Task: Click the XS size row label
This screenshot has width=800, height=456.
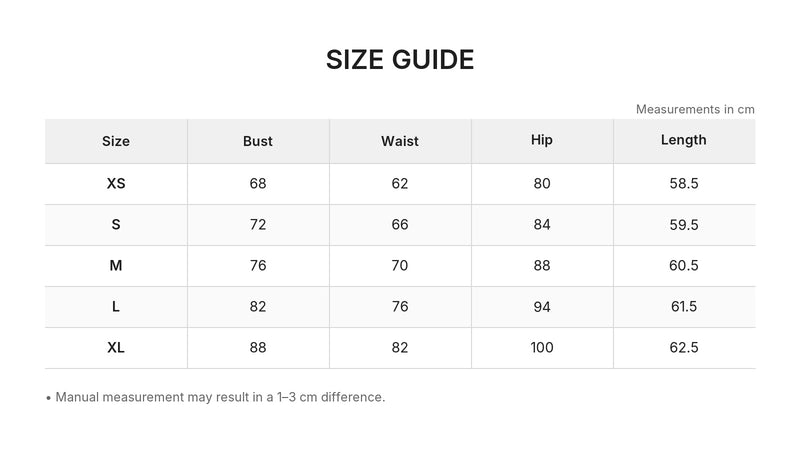Action: tap(116, 184)
